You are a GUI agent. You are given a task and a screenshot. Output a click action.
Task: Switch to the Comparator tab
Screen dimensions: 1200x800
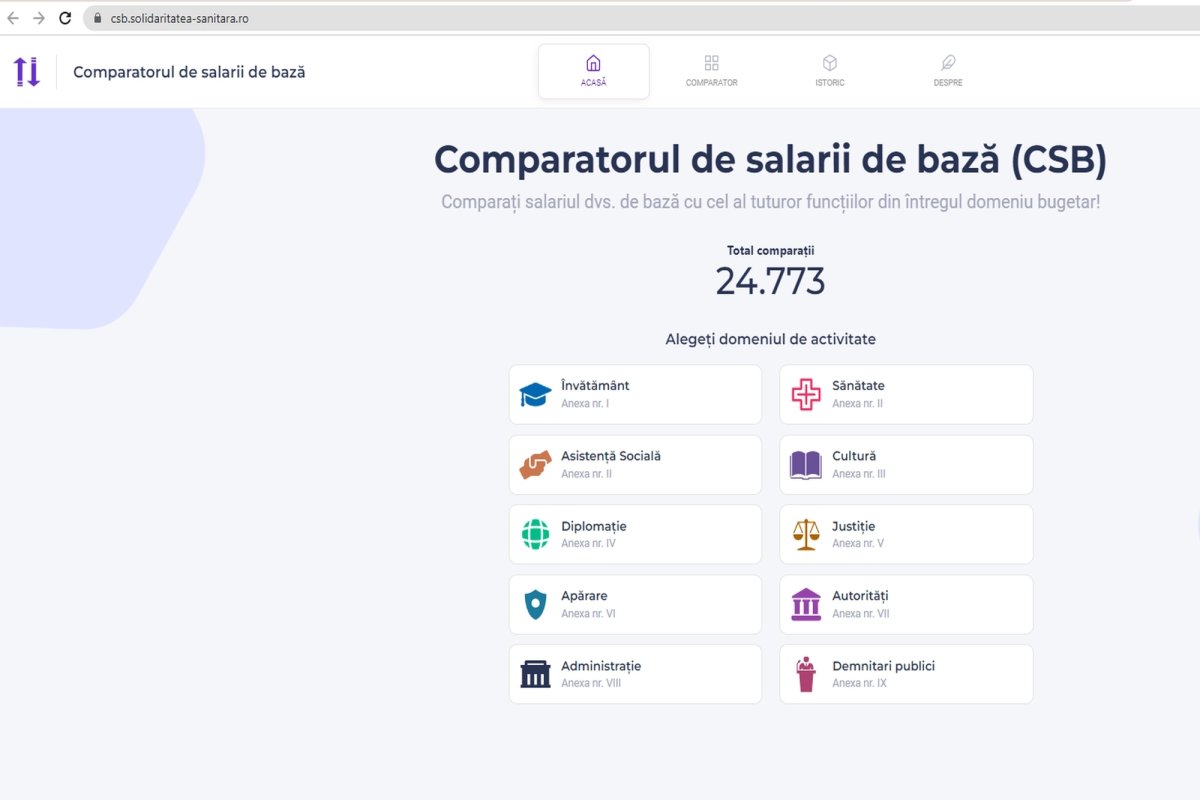[711, 69]
